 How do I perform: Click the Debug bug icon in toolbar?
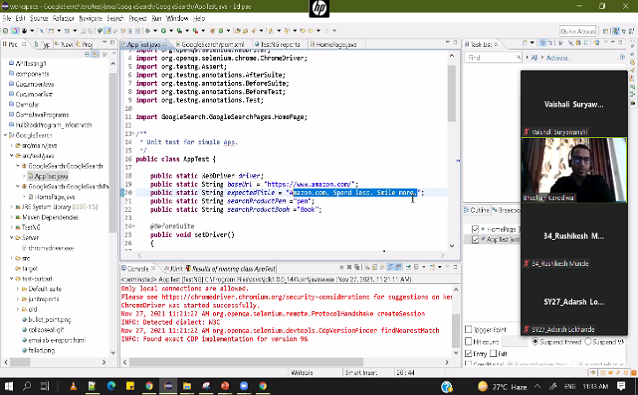pos(148,31)
